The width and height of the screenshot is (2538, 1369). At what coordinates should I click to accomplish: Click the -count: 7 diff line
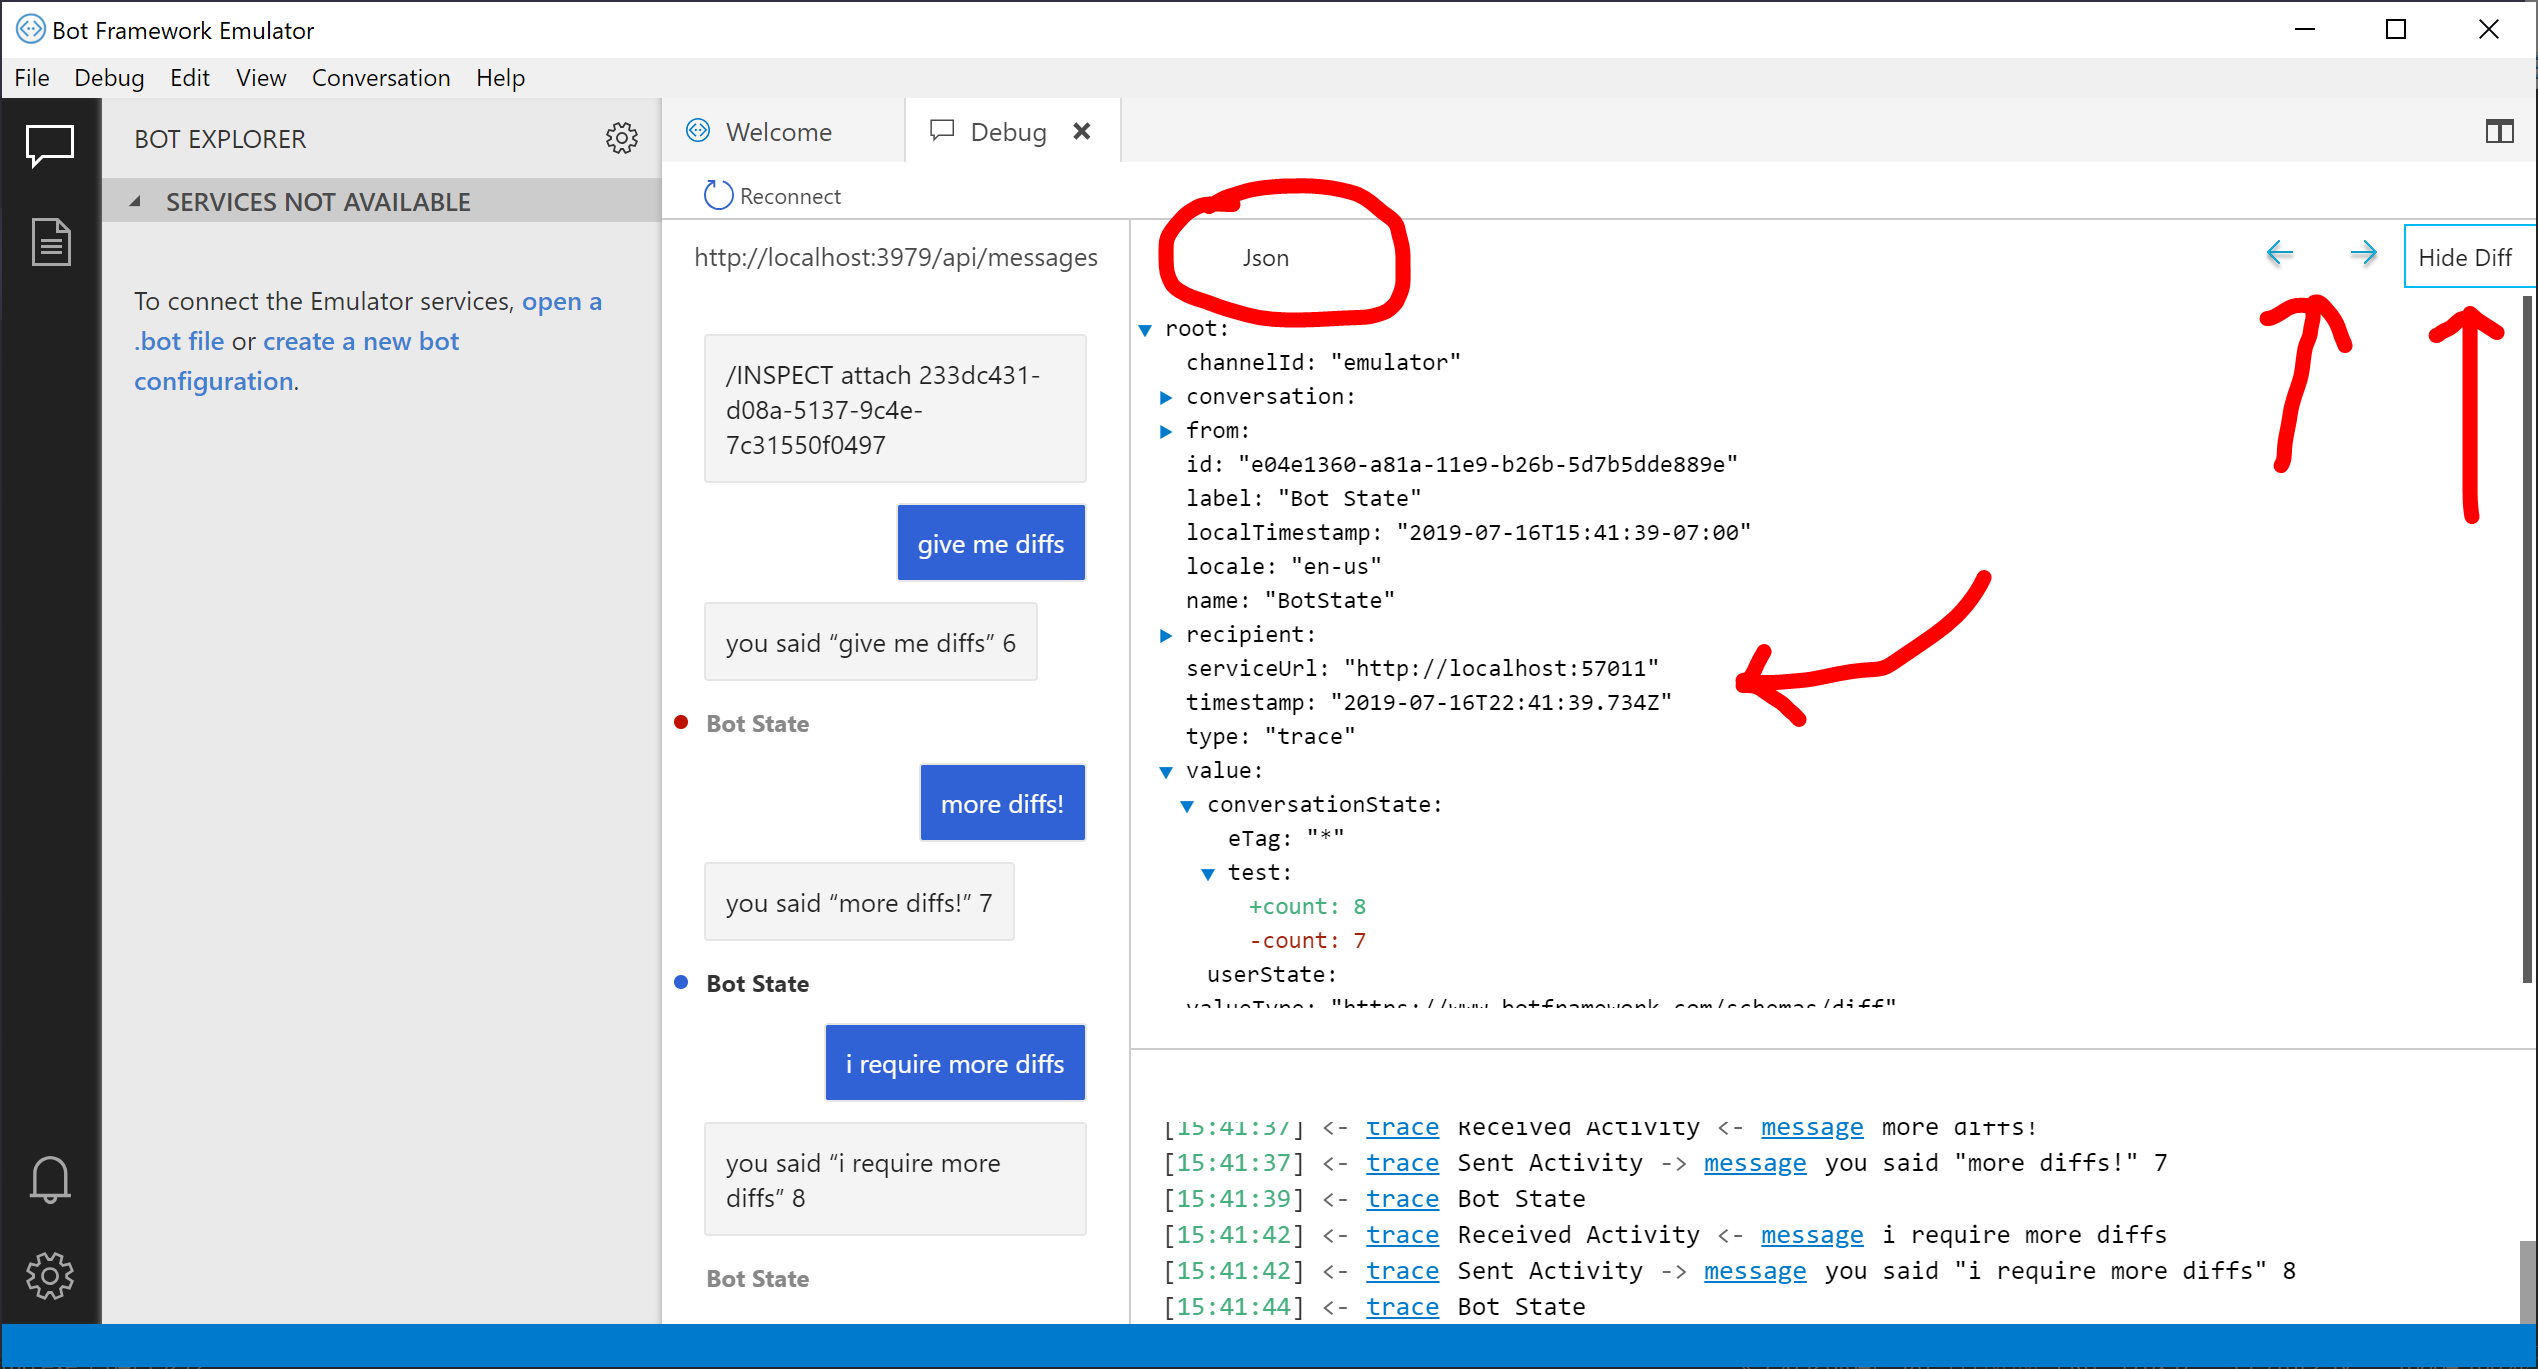point(1306,940)
